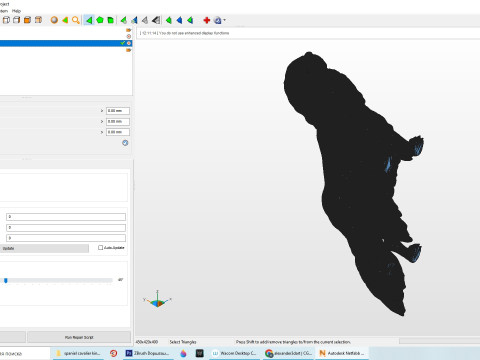
Task: Click the dimensions readout in the status bar
Action: point(147,342)
